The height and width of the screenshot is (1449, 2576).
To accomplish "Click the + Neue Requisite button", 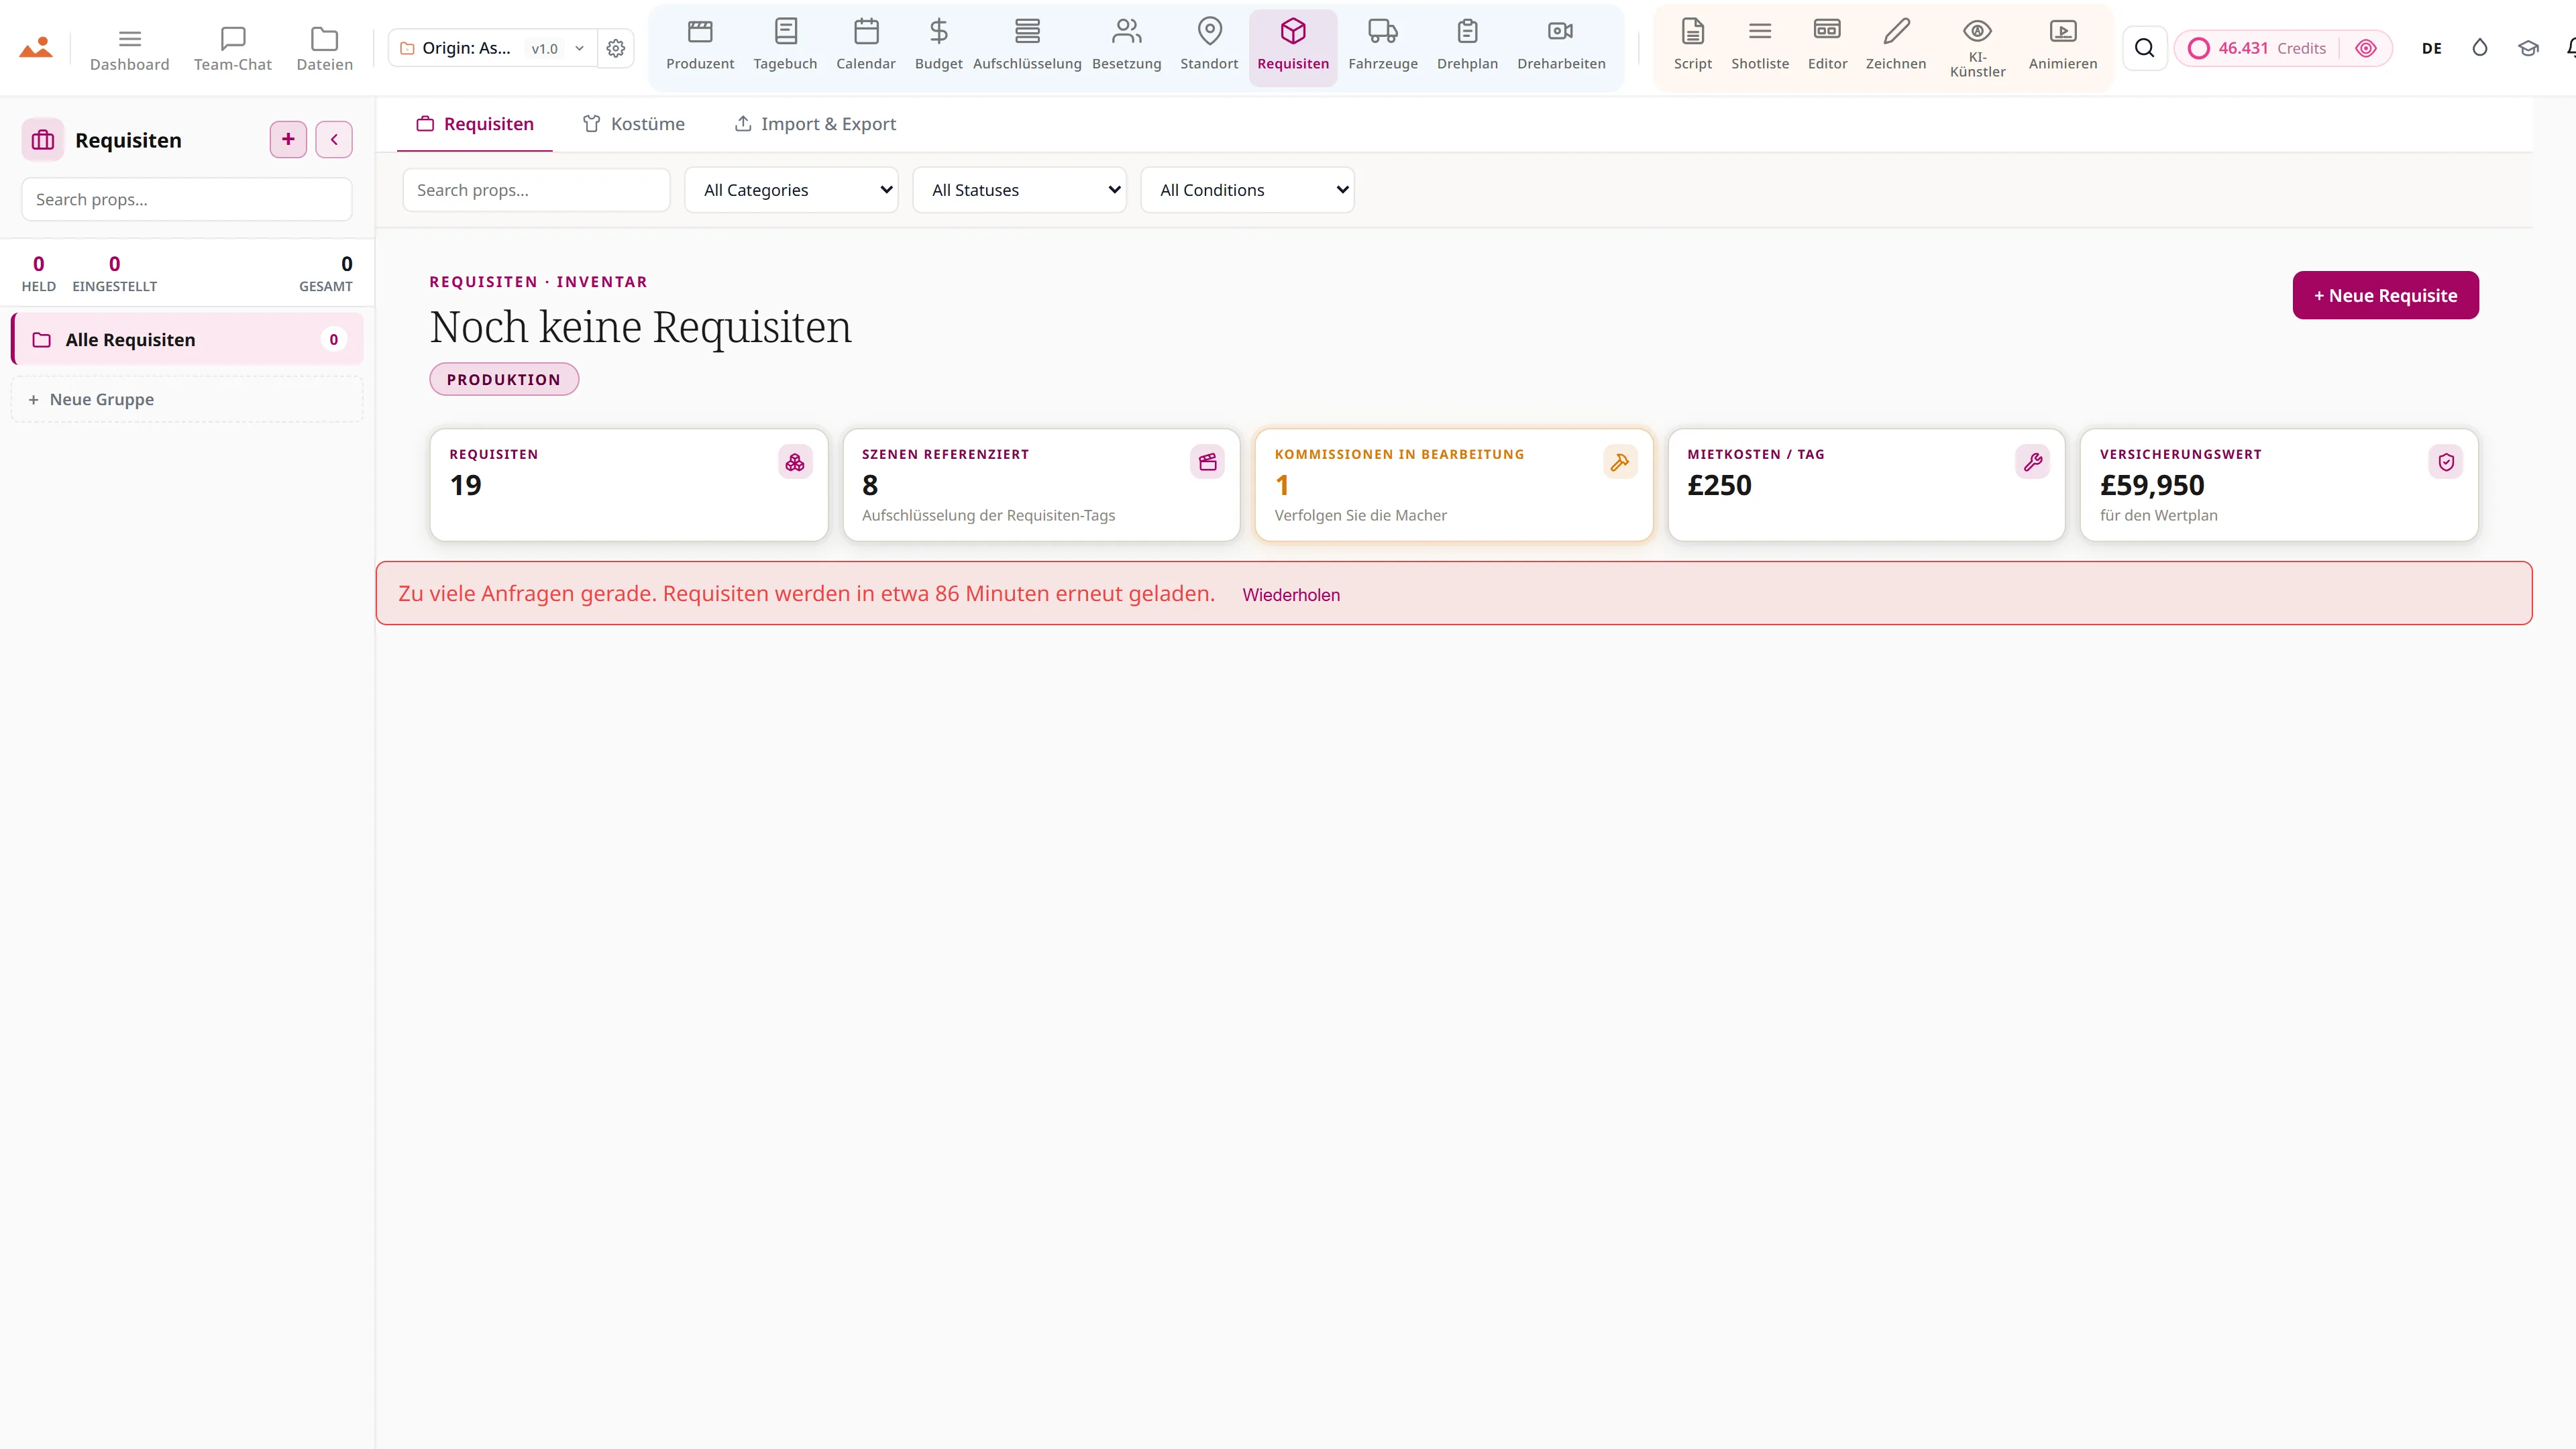I will pyautogui.click(x=2385, y=295).
